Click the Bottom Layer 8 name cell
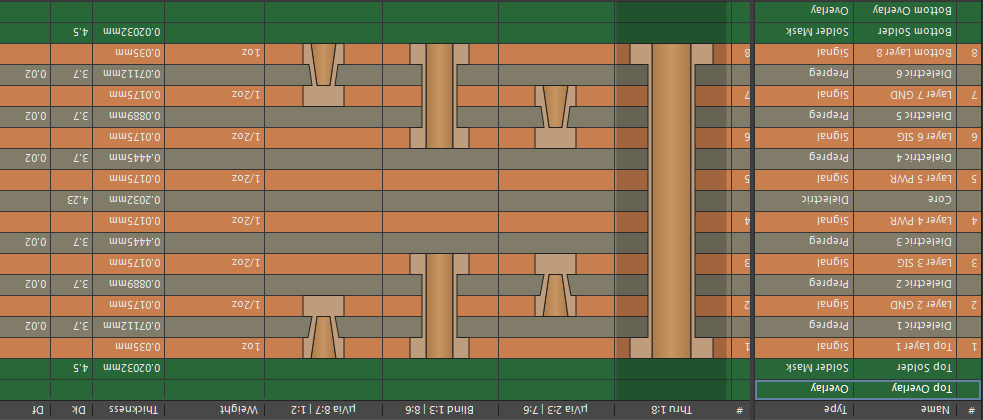The image size is (983, 420). pos(912,53)
